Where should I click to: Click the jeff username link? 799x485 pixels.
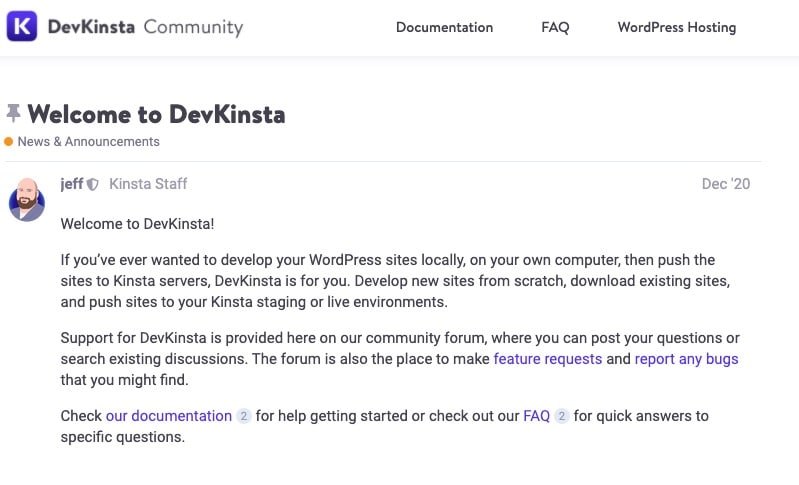(71, 184)
